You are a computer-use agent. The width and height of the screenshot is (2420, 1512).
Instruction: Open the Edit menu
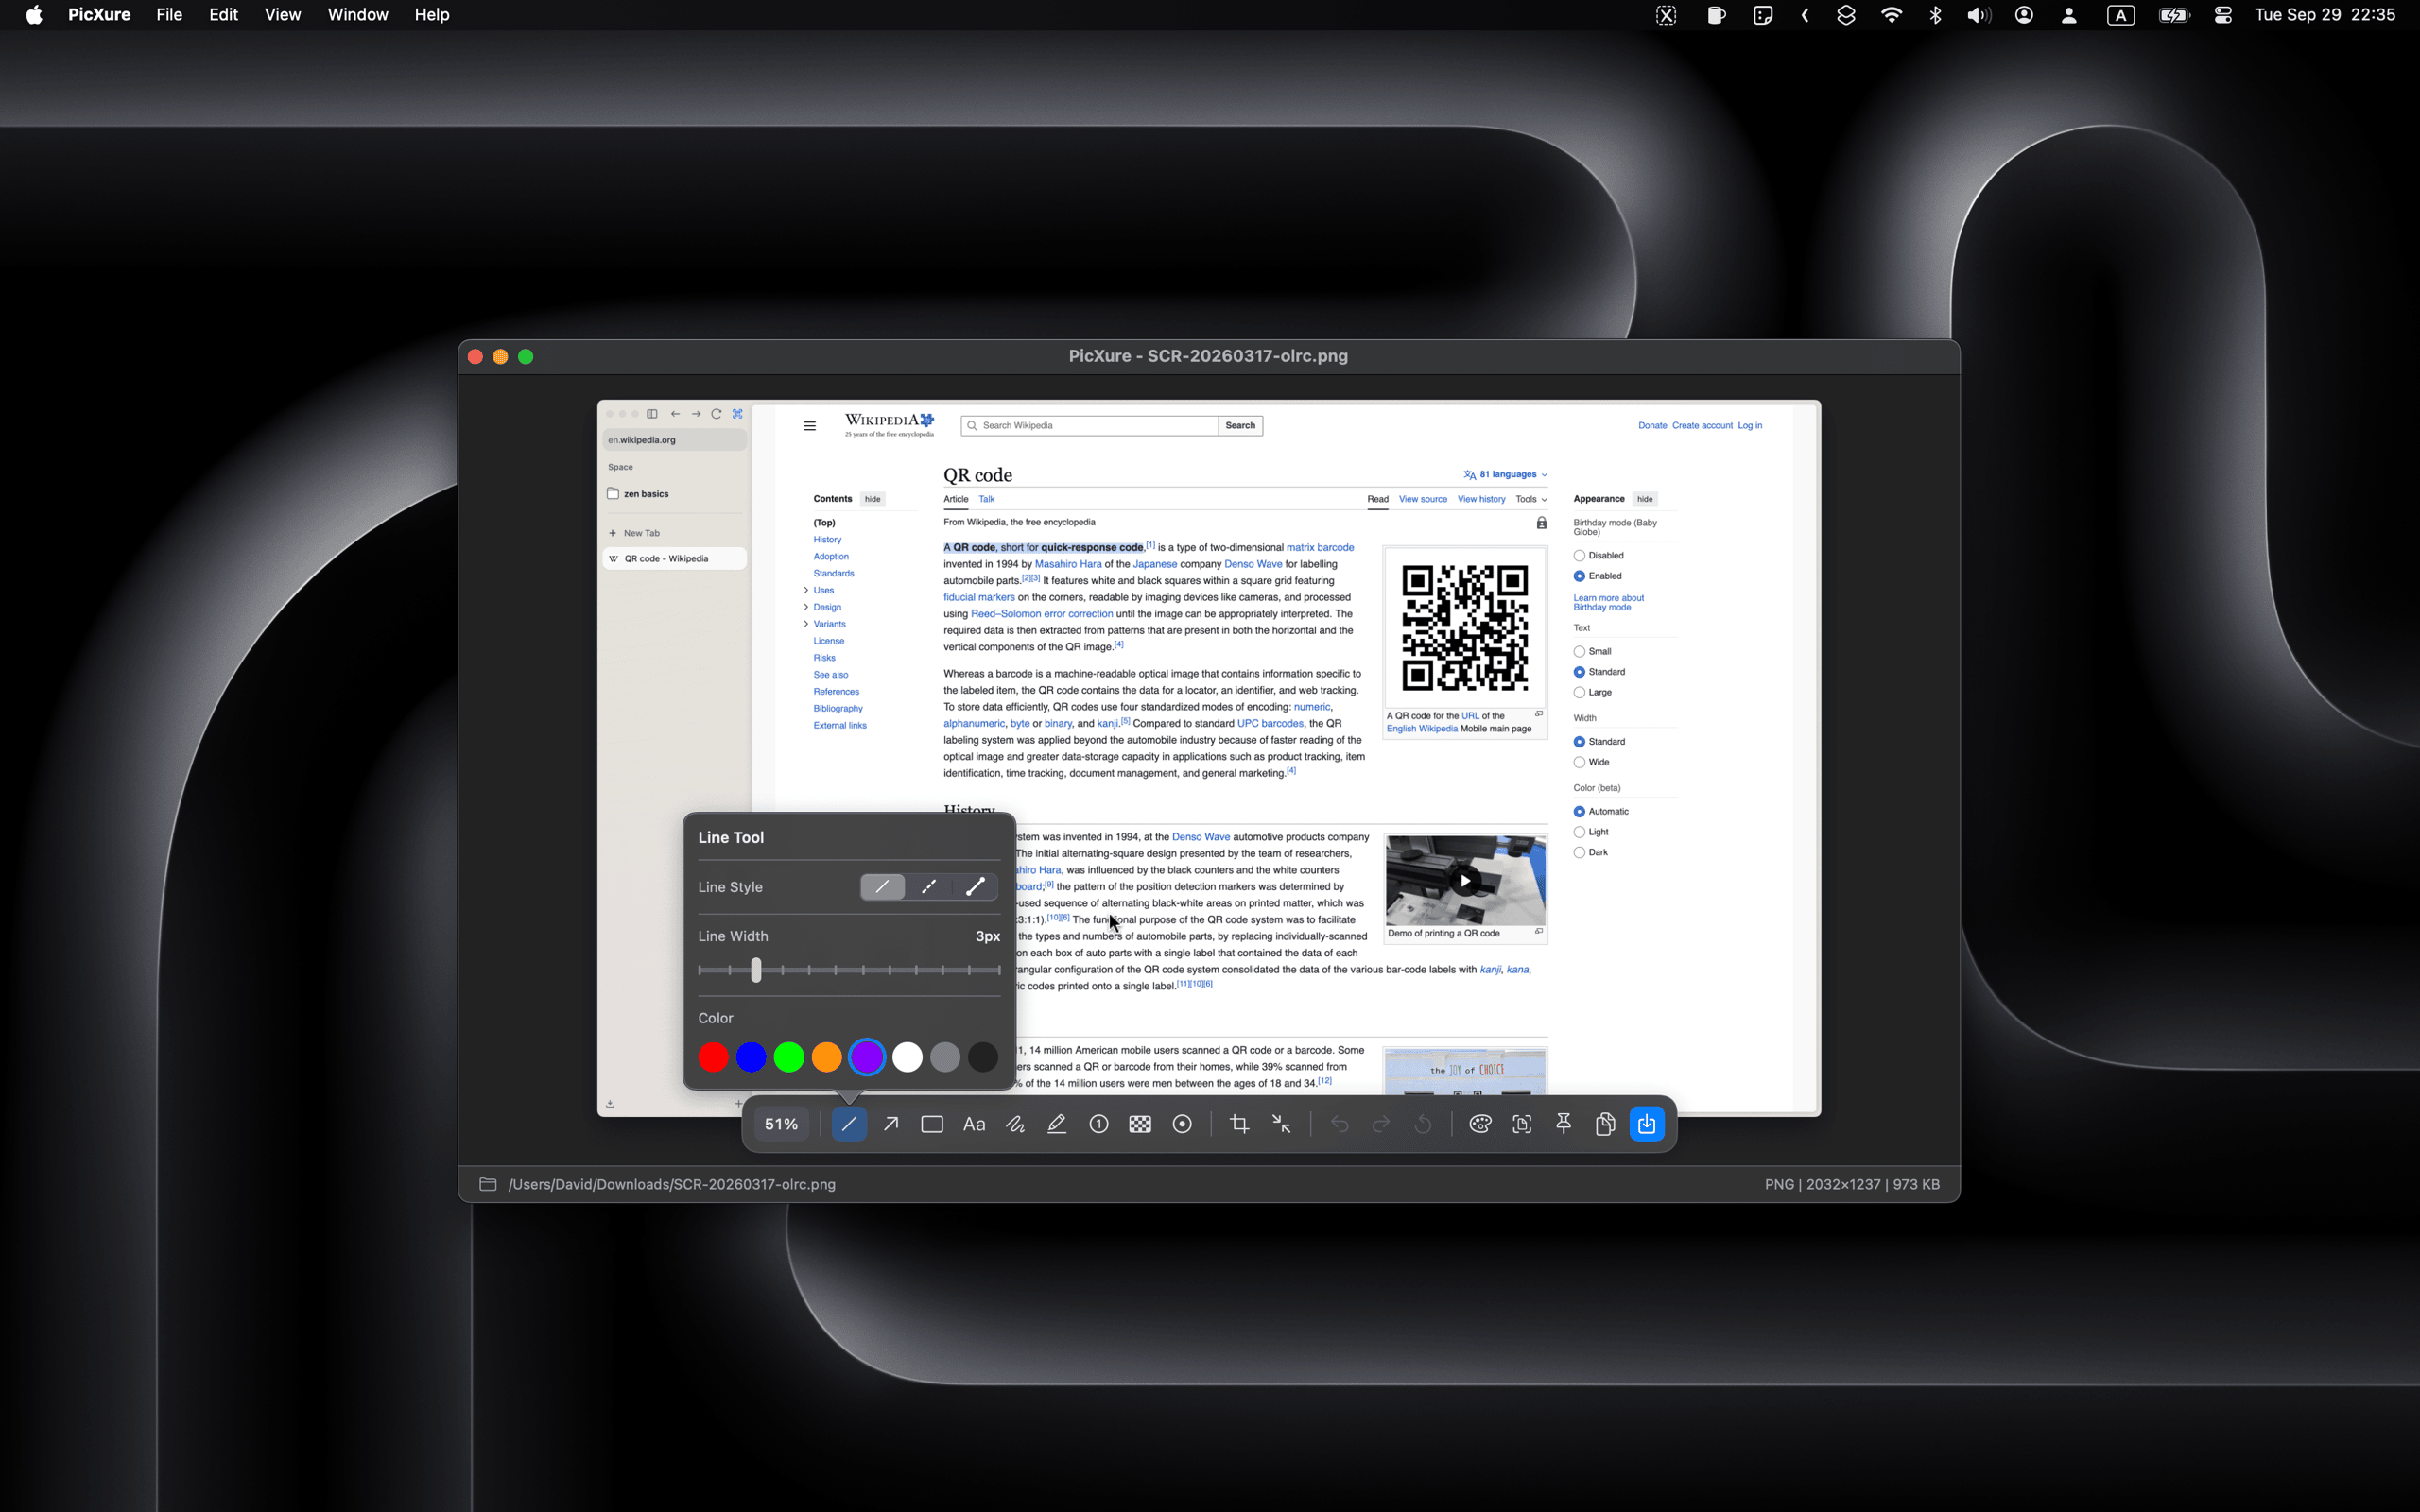pos(223,15)
